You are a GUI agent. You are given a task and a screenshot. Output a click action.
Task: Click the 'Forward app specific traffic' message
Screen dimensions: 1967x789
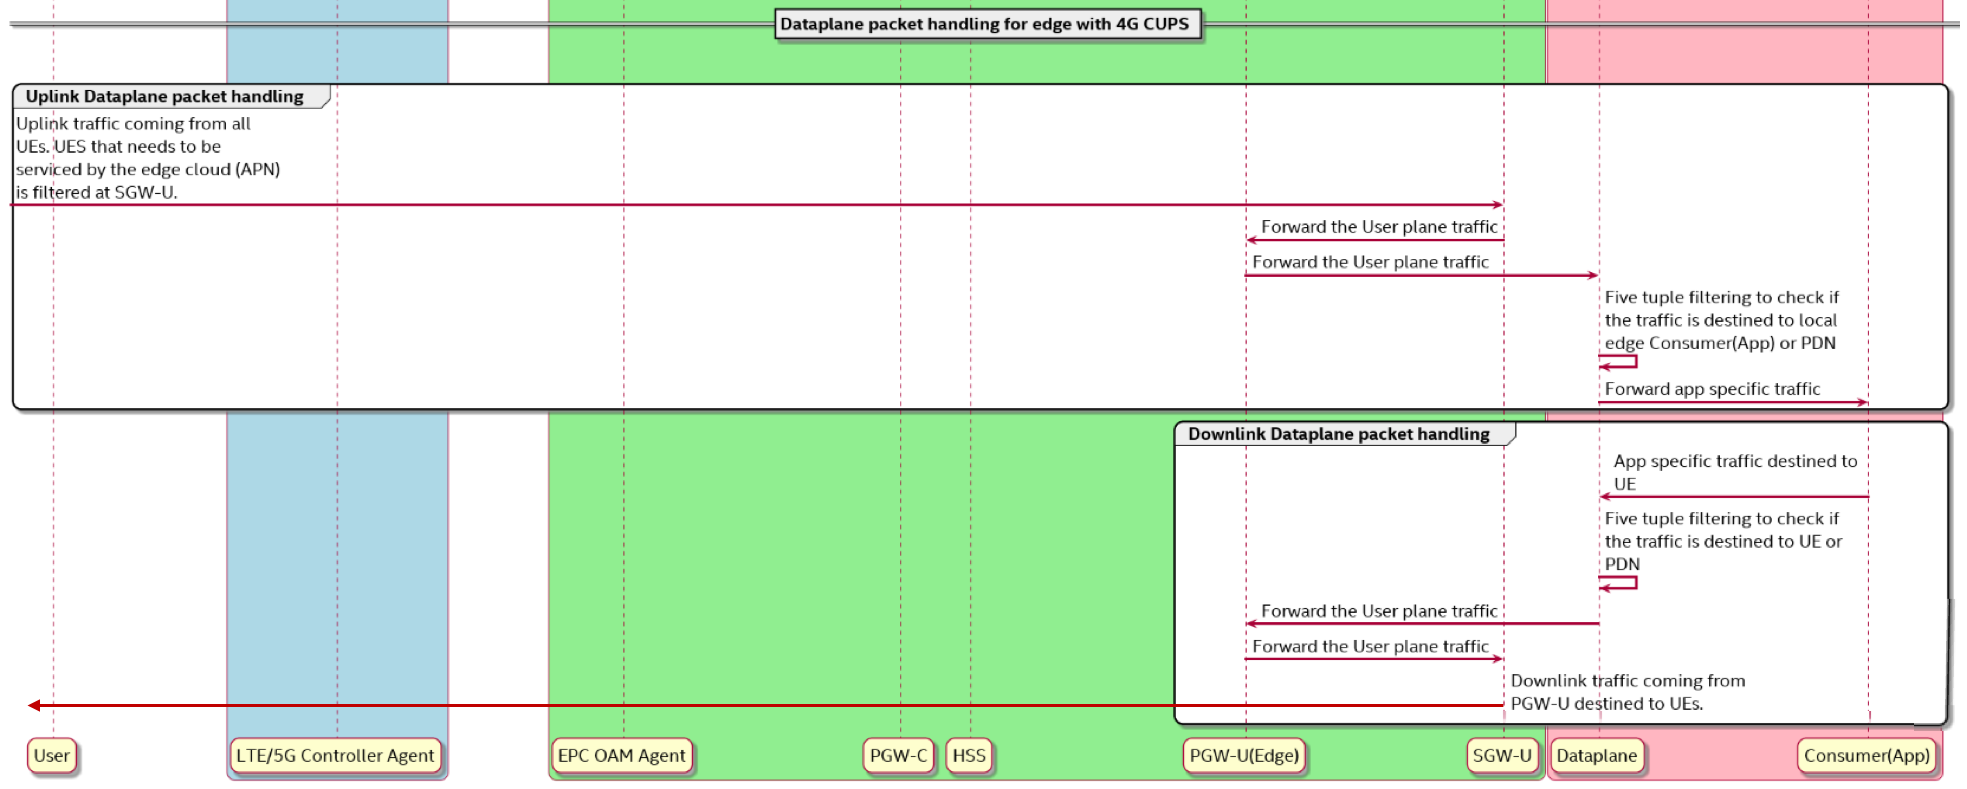point(1712,389)
